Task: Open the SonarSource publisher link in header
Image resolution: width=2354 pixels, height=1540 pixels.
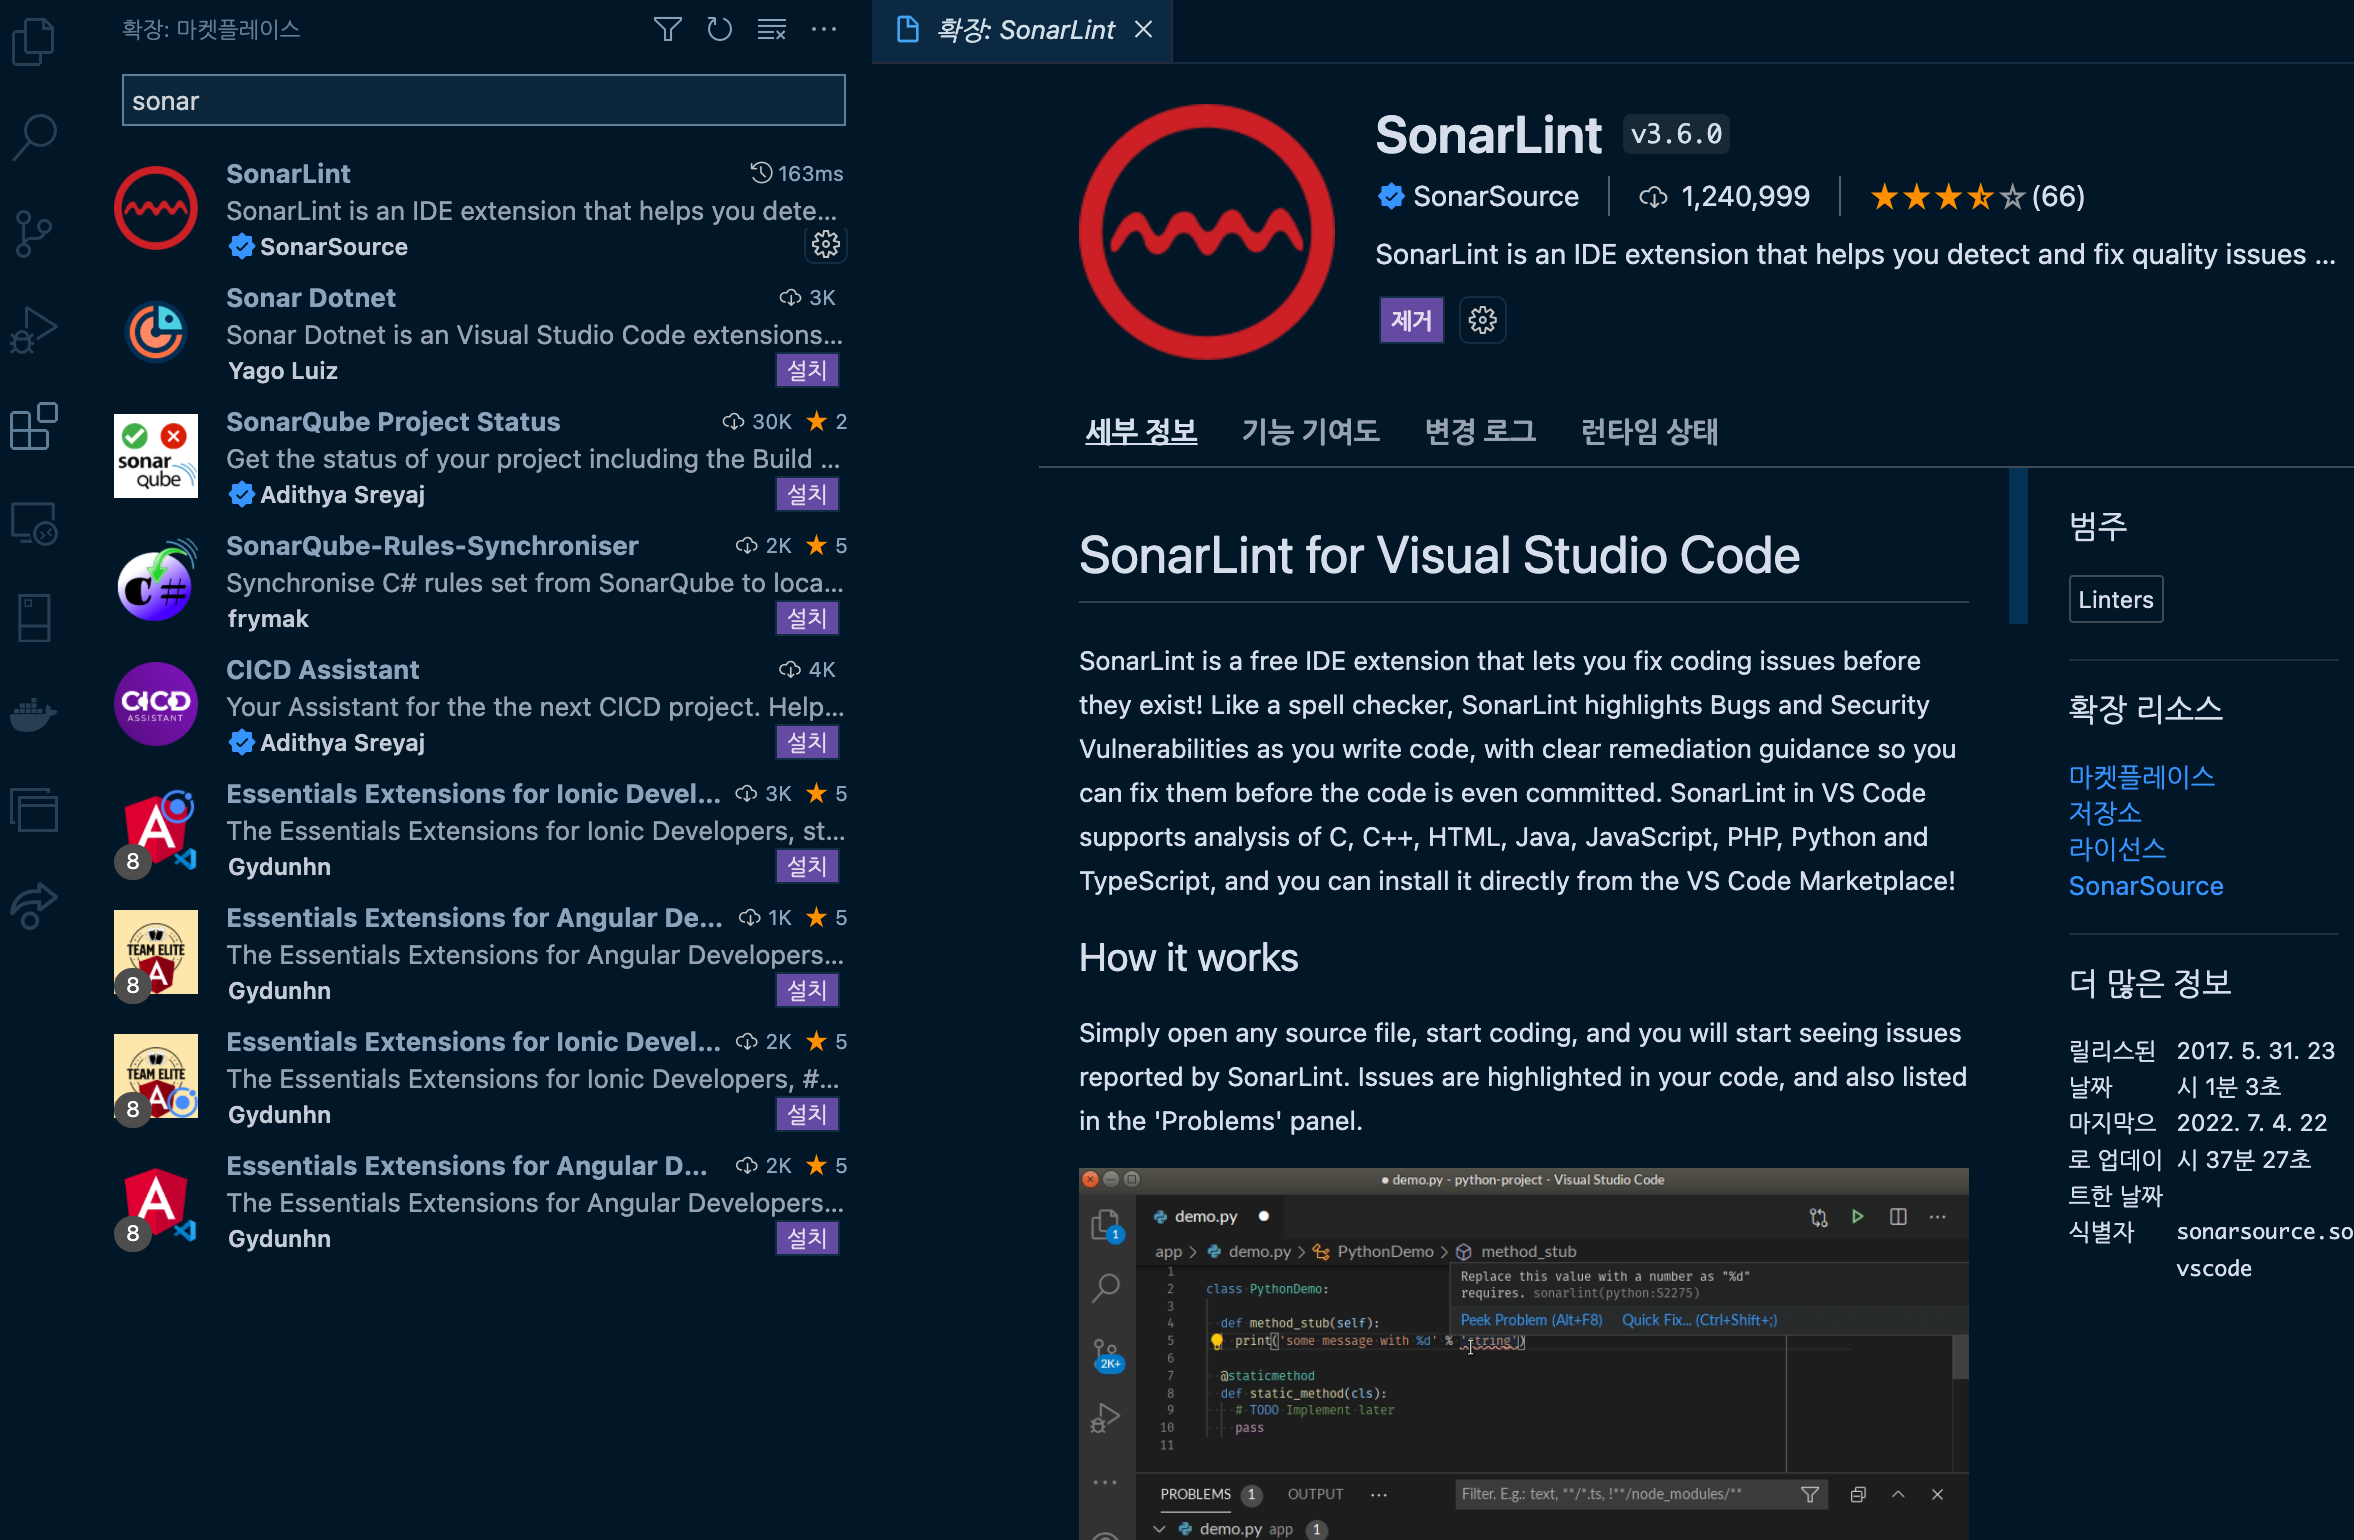Action: 1495,196
